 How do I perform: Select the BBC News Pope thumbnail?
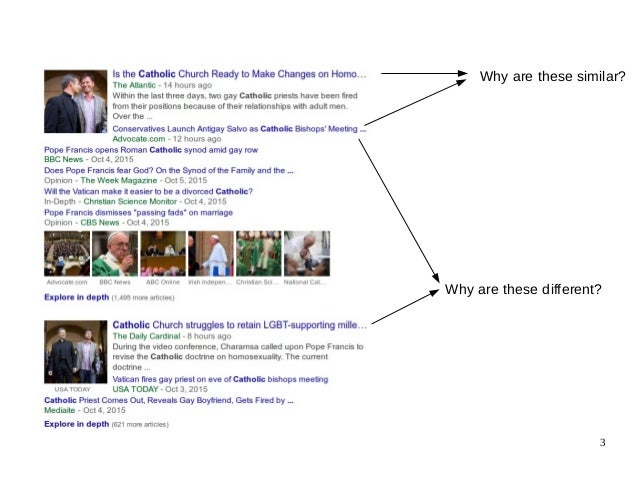[x=115, y=254]
